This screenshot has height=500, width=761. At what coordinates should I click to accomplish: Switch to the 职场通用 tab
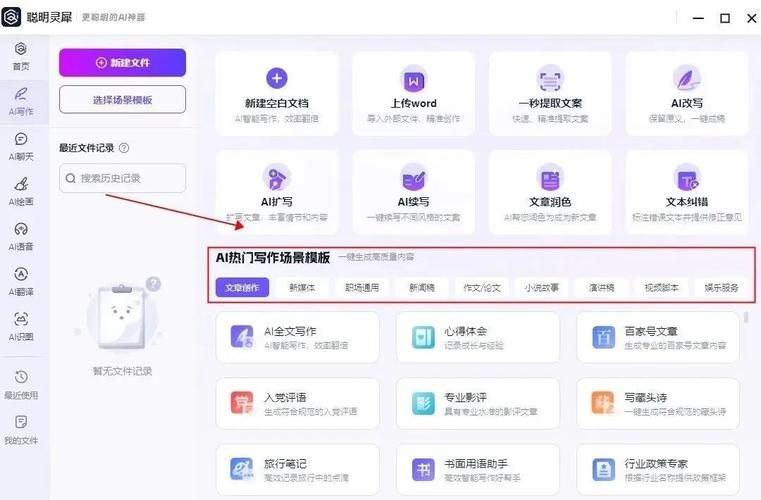pyautogui.click(x=362, y=287)
